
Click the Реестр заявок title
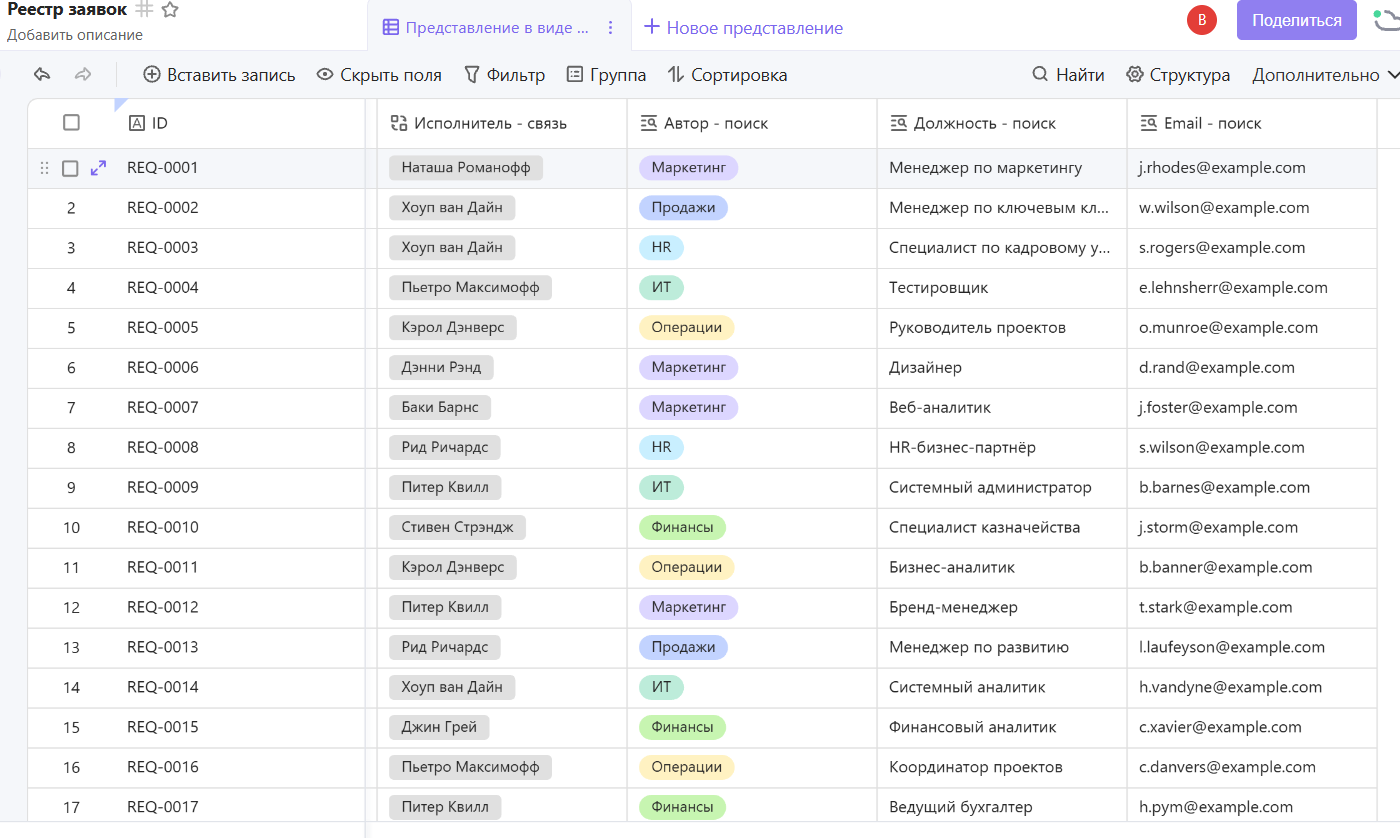[67, 10]
